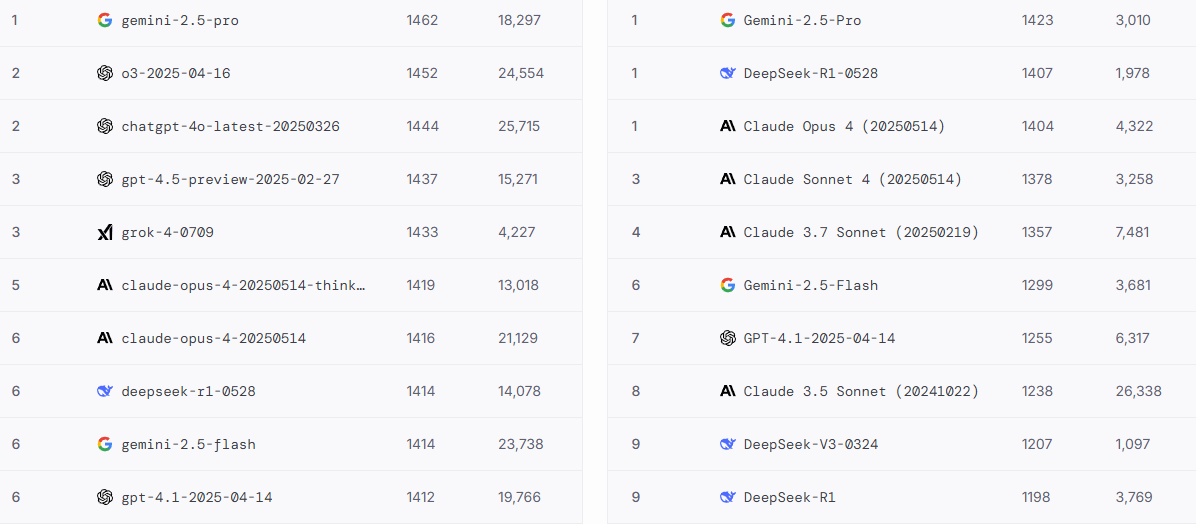1196x524 pixels.
Task: Click the DeepSeek-R1 model name in last row
Action: (x=789, y=497)
